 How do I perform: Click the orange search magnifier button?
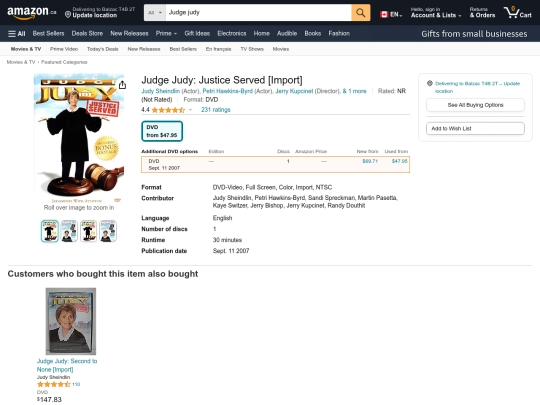point(361,13)
